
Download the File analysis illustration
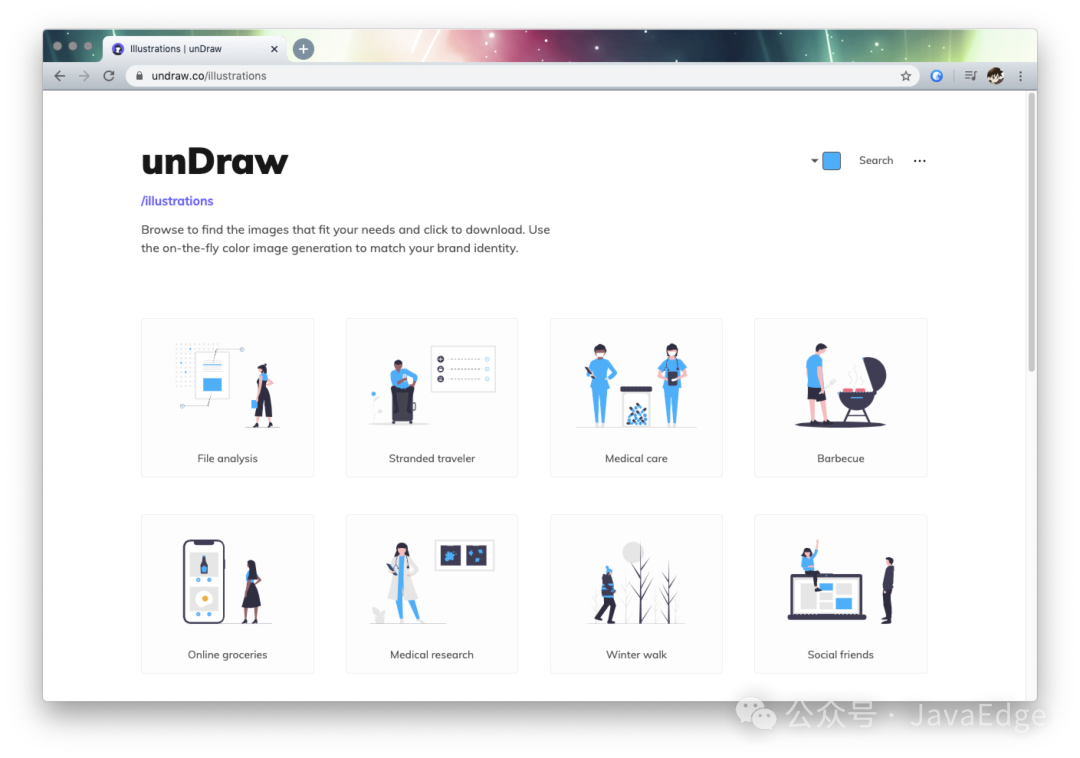[x=227, y=397]
